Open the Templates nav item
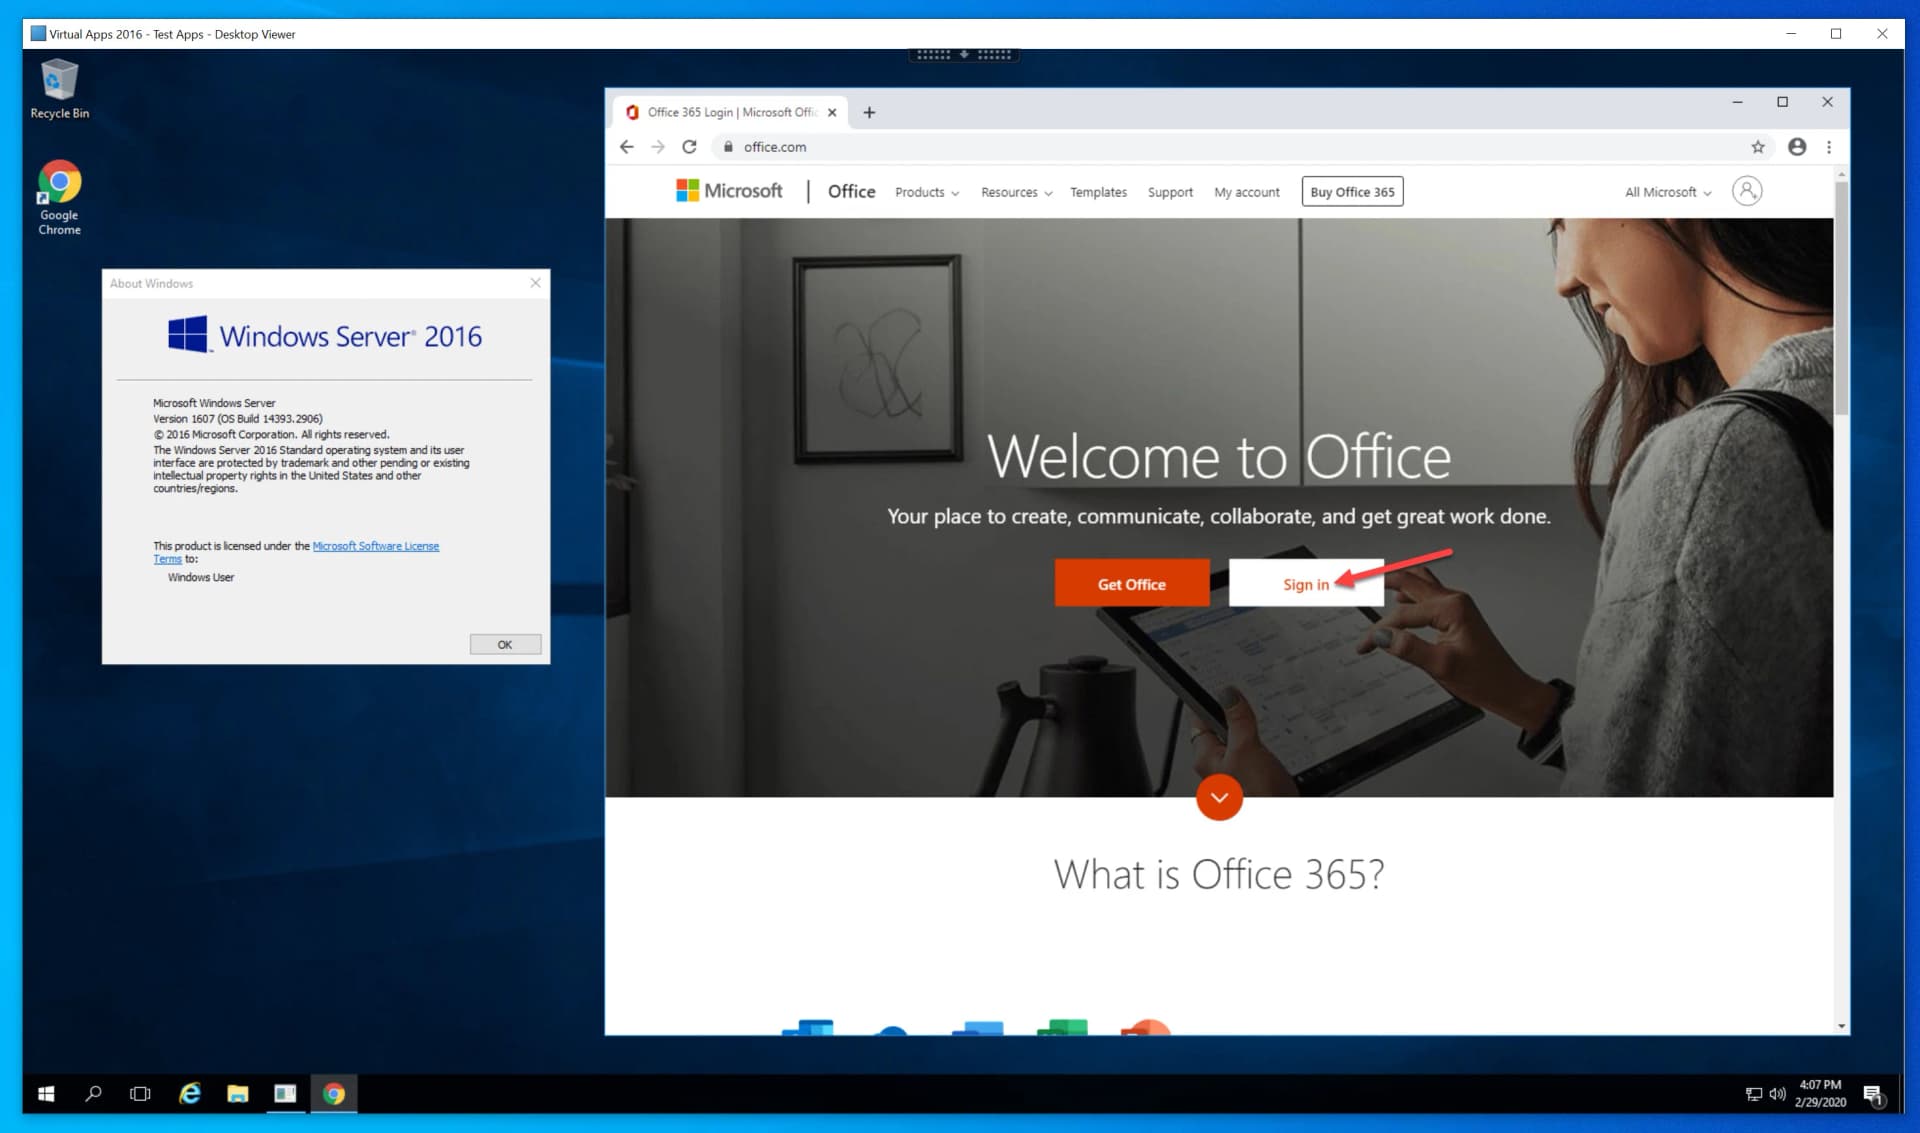The height and width of the screenshot is (1133, 1920). (x=1098, y=192)
